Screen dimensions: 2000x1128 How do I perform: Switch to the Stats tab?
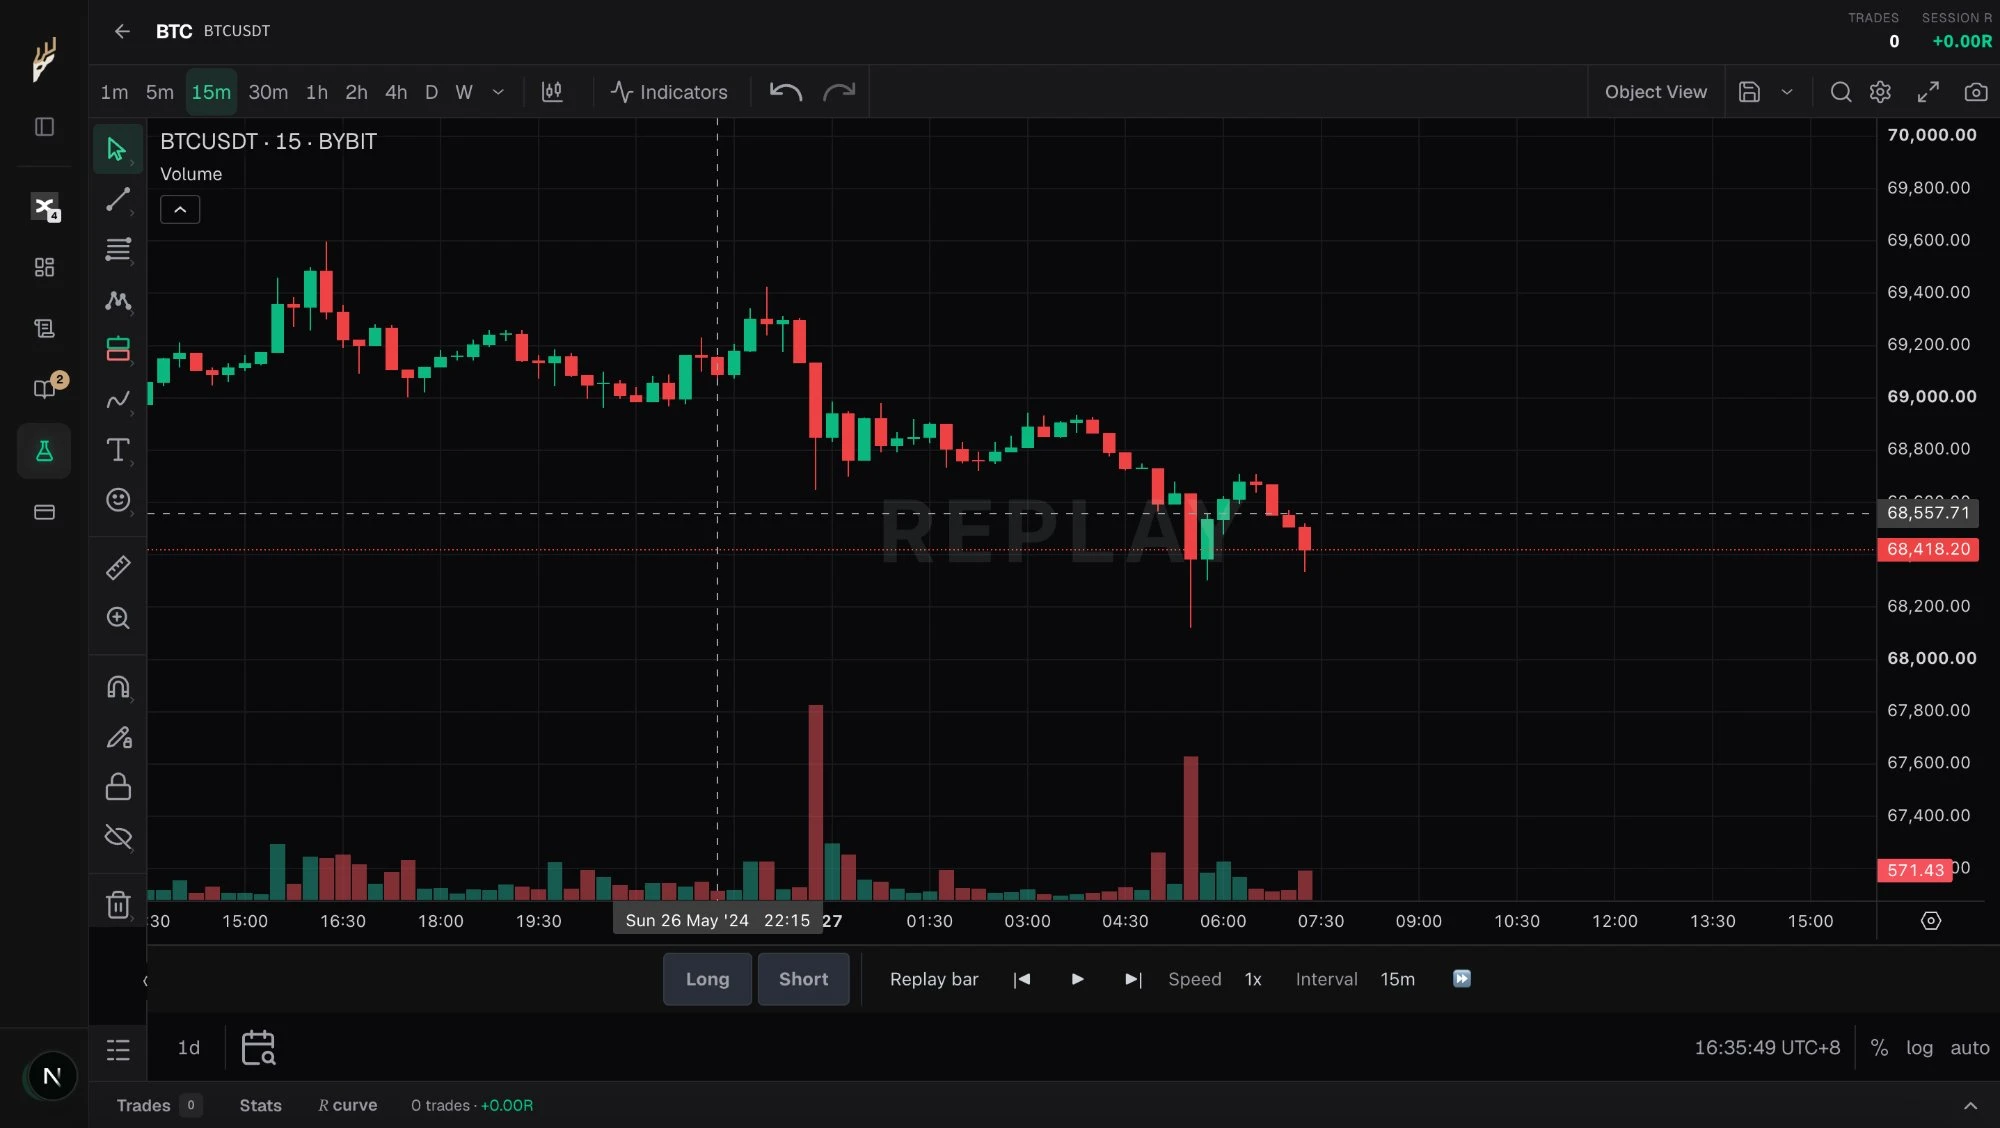(x=260, y=1106)
